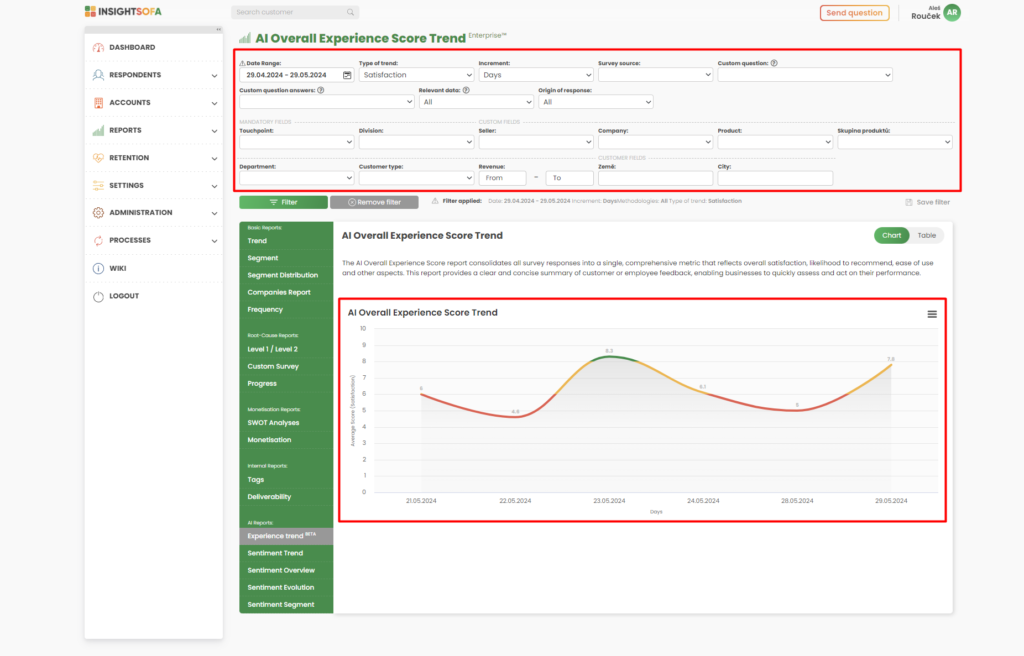Click the Administration gear icon

98,213
